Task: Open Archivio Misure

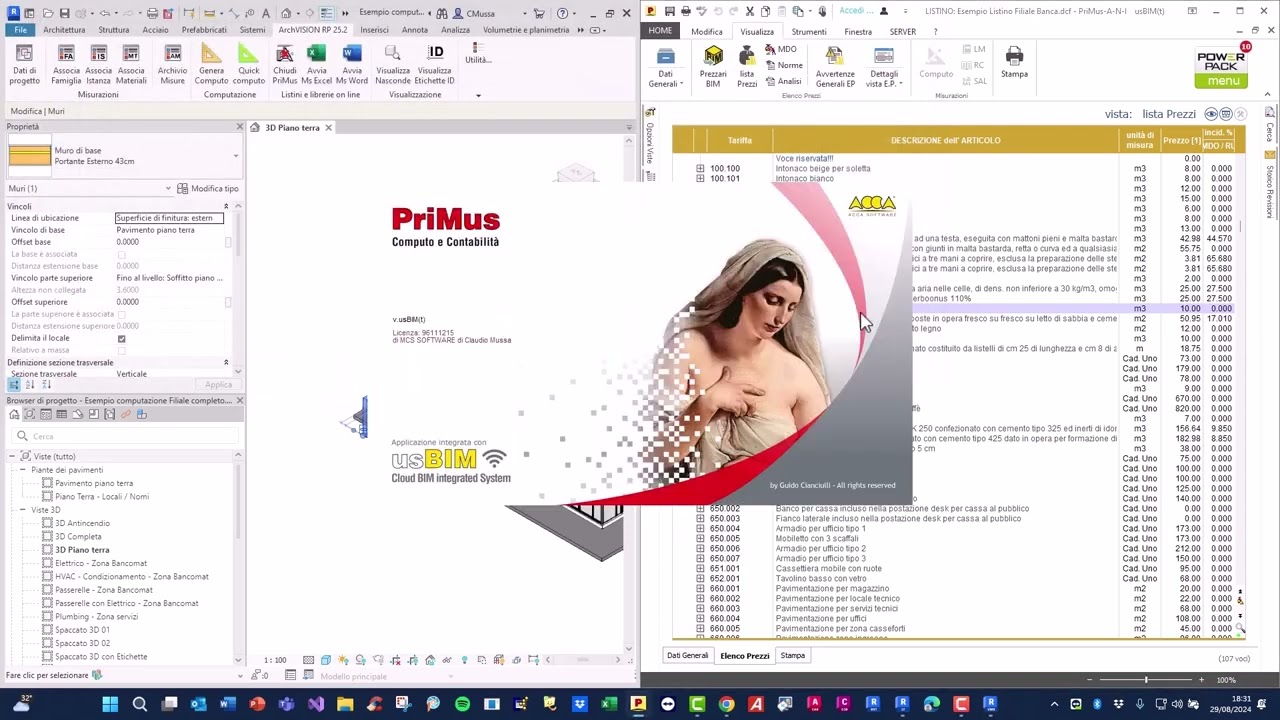Action: [172, 64]
